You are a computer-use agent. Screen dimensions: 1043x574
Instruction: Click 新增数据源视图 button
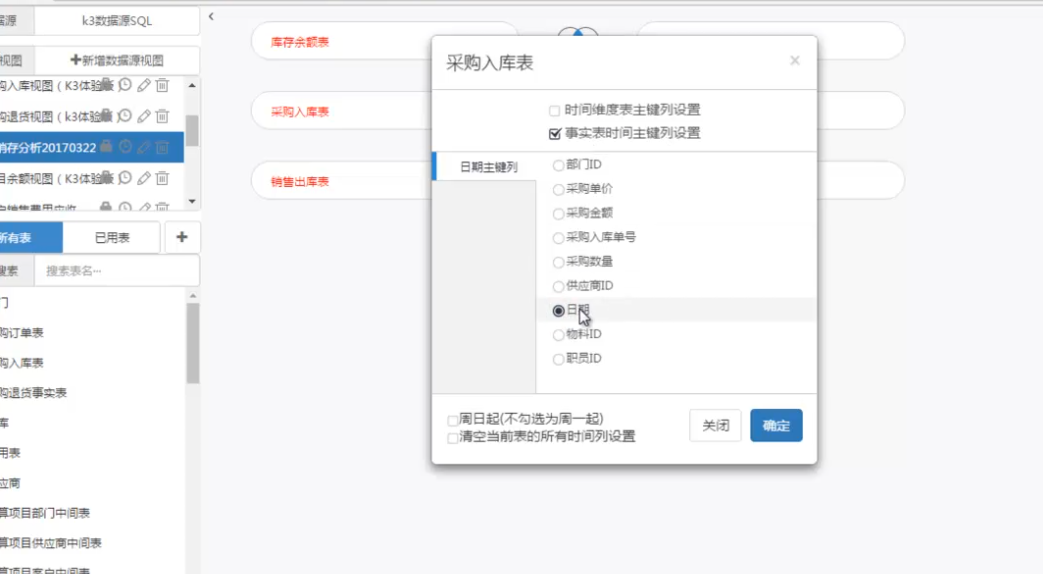117,61
